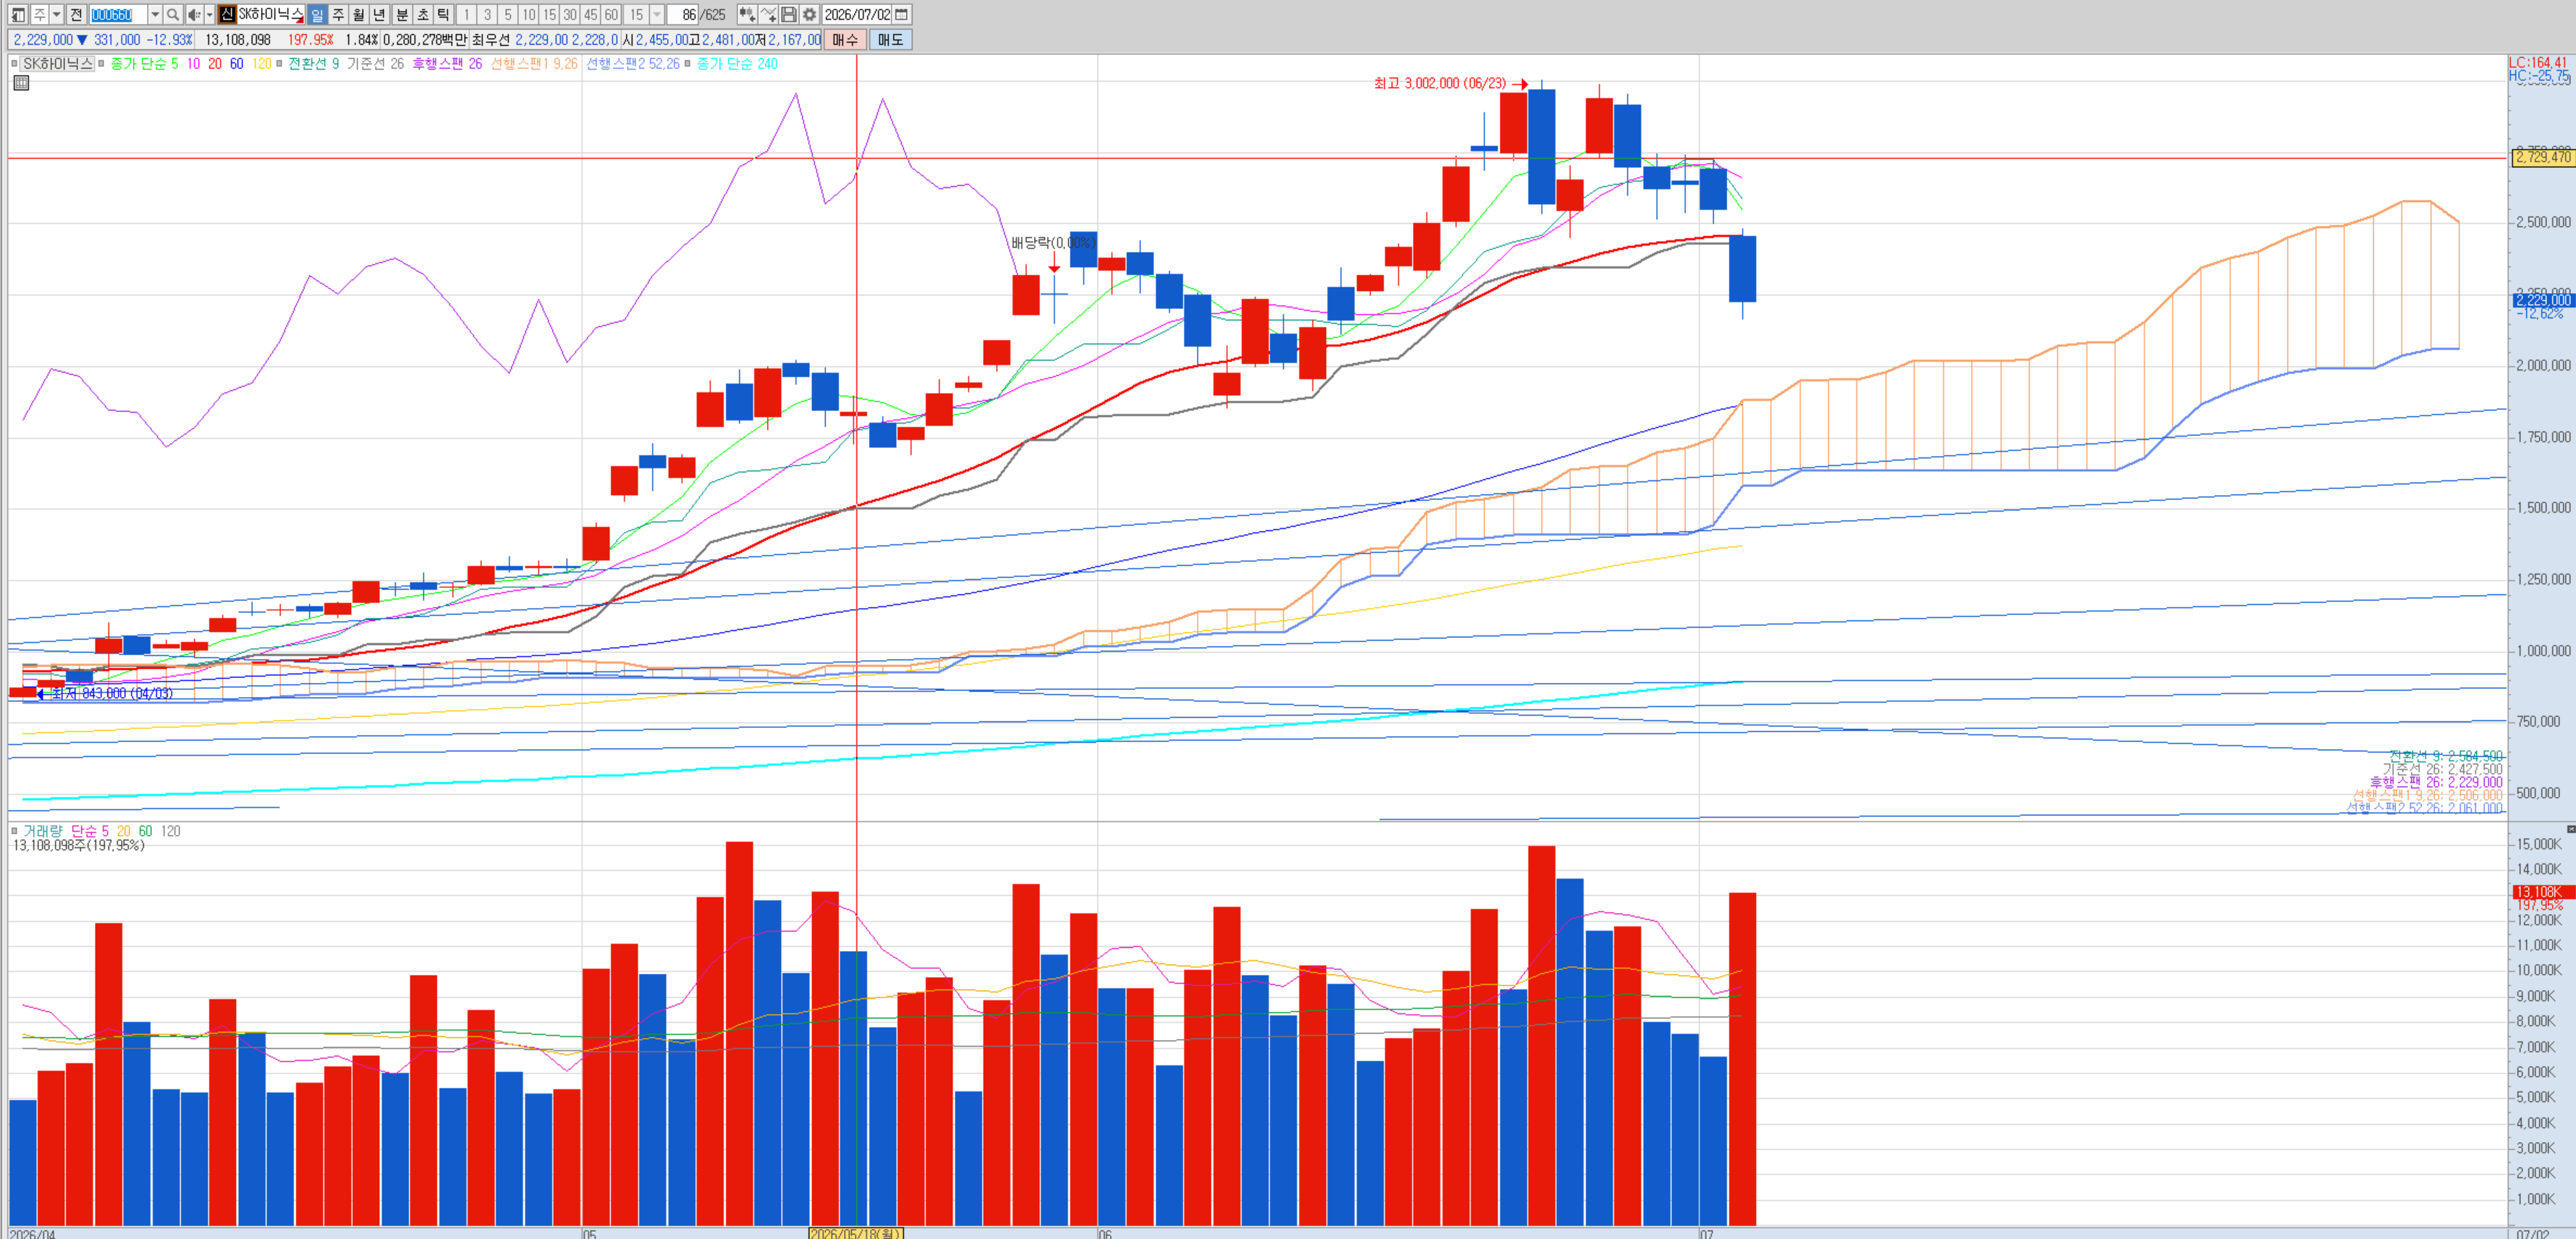Switch to the 주 weekly chart period
The image size is (2576, 1239).
click(338, 14)
